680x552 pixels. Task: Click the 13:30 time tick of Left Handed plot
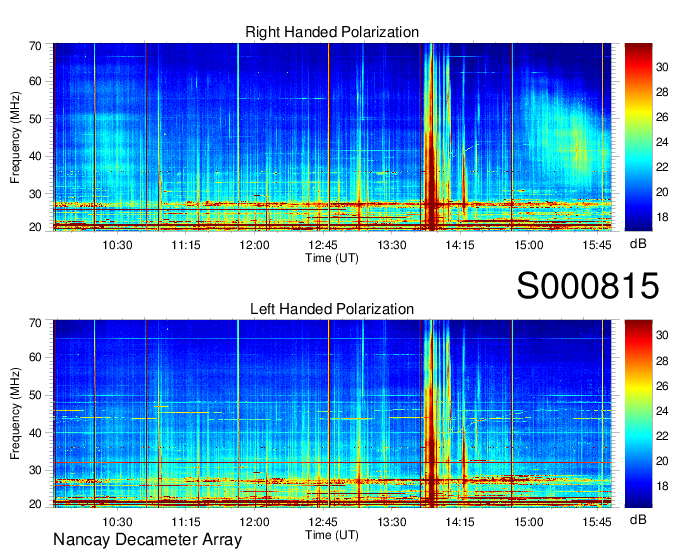(392, 522)
